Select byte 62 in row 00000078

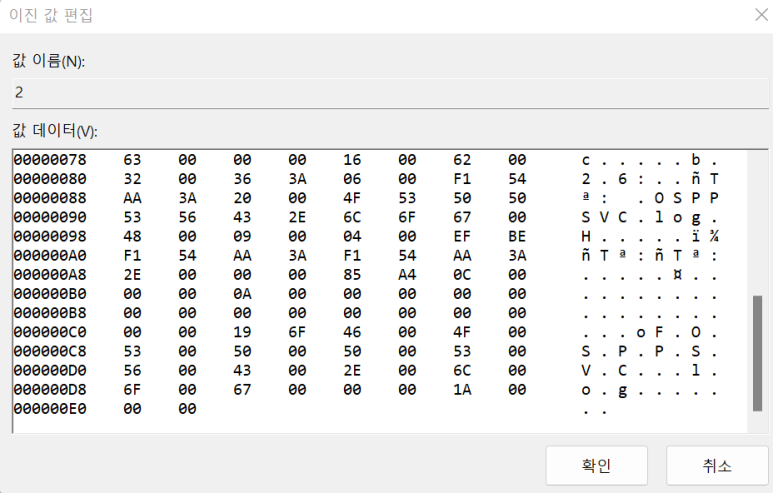pyautogui.click(x=462, y=160)
